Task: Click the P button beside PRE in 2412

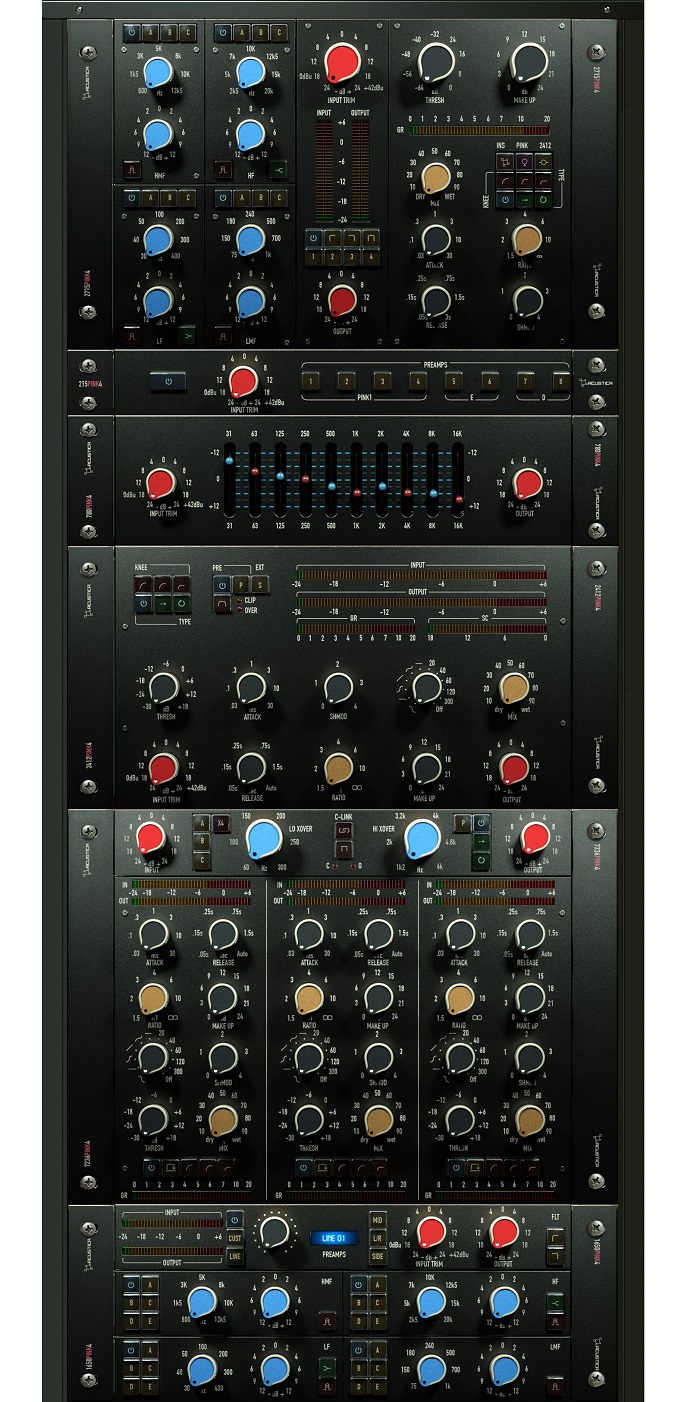Action: [240, 584]
